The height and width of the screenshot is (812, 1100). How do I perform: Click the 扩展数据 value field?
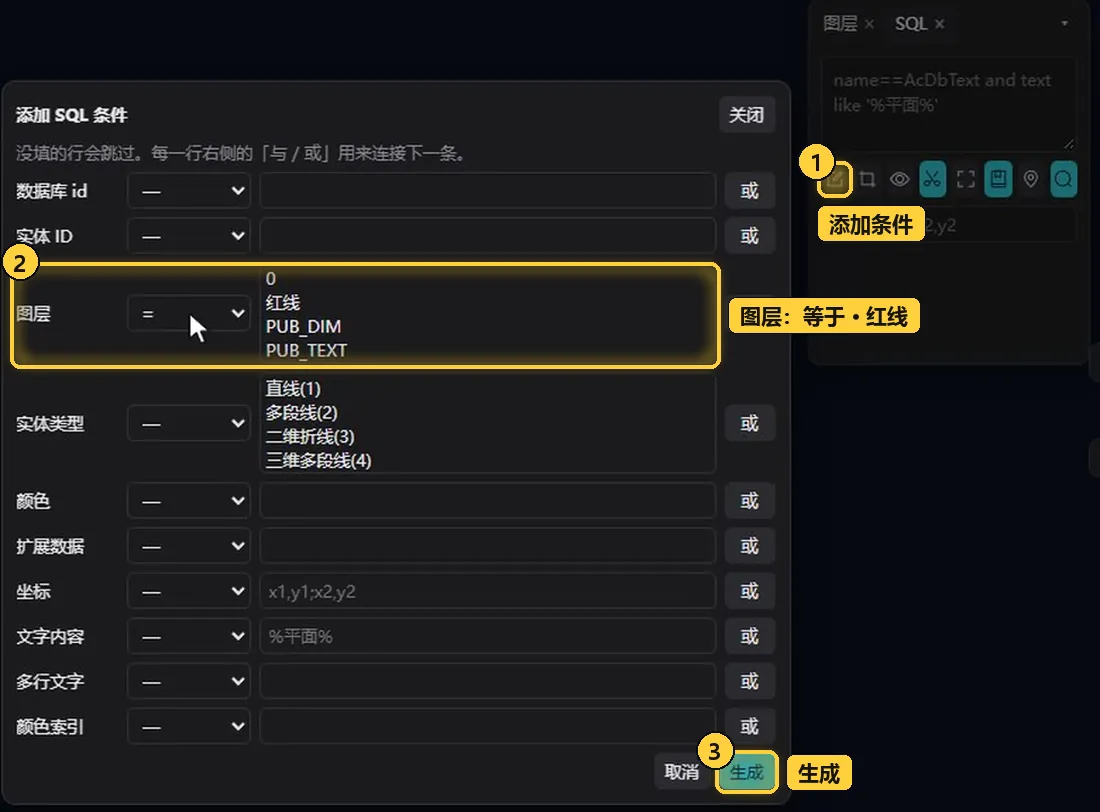488,546
